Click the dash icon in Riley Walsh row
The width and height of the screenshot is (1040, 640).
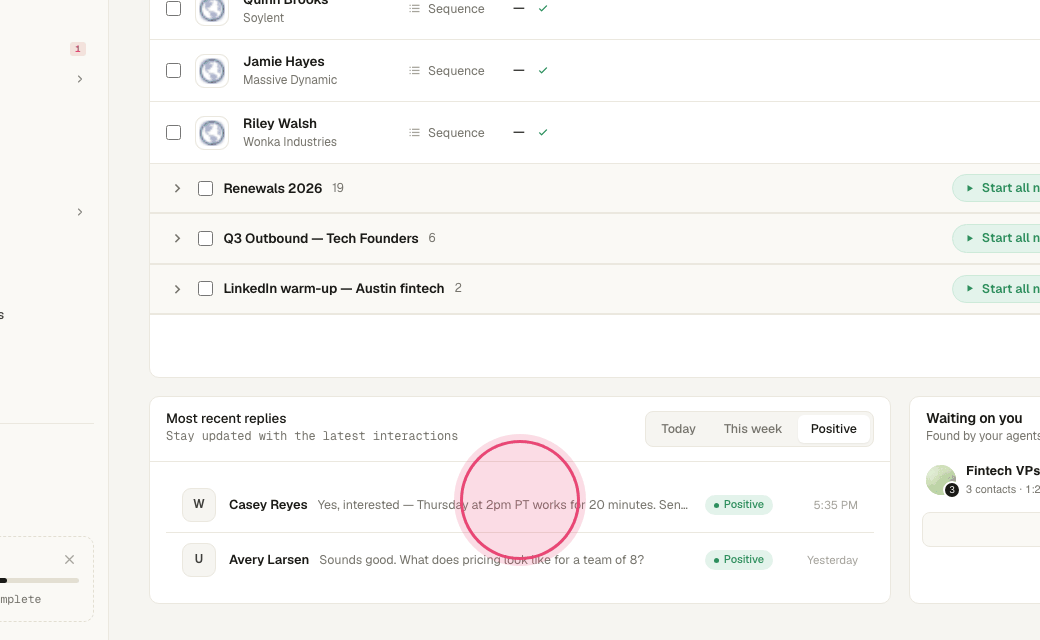click(x=519, y=133)
